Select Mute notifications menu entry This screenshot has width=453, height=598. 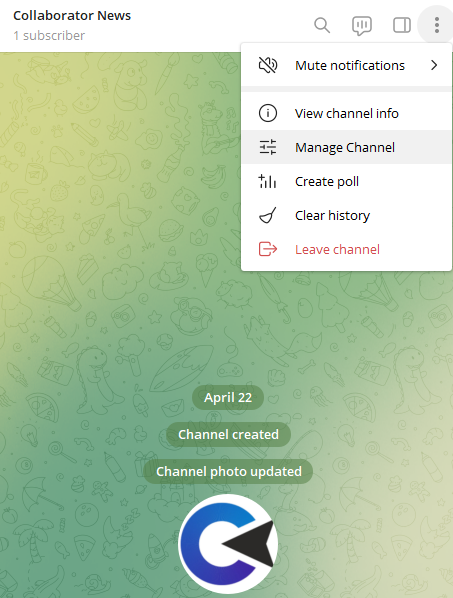pos(346,65)
